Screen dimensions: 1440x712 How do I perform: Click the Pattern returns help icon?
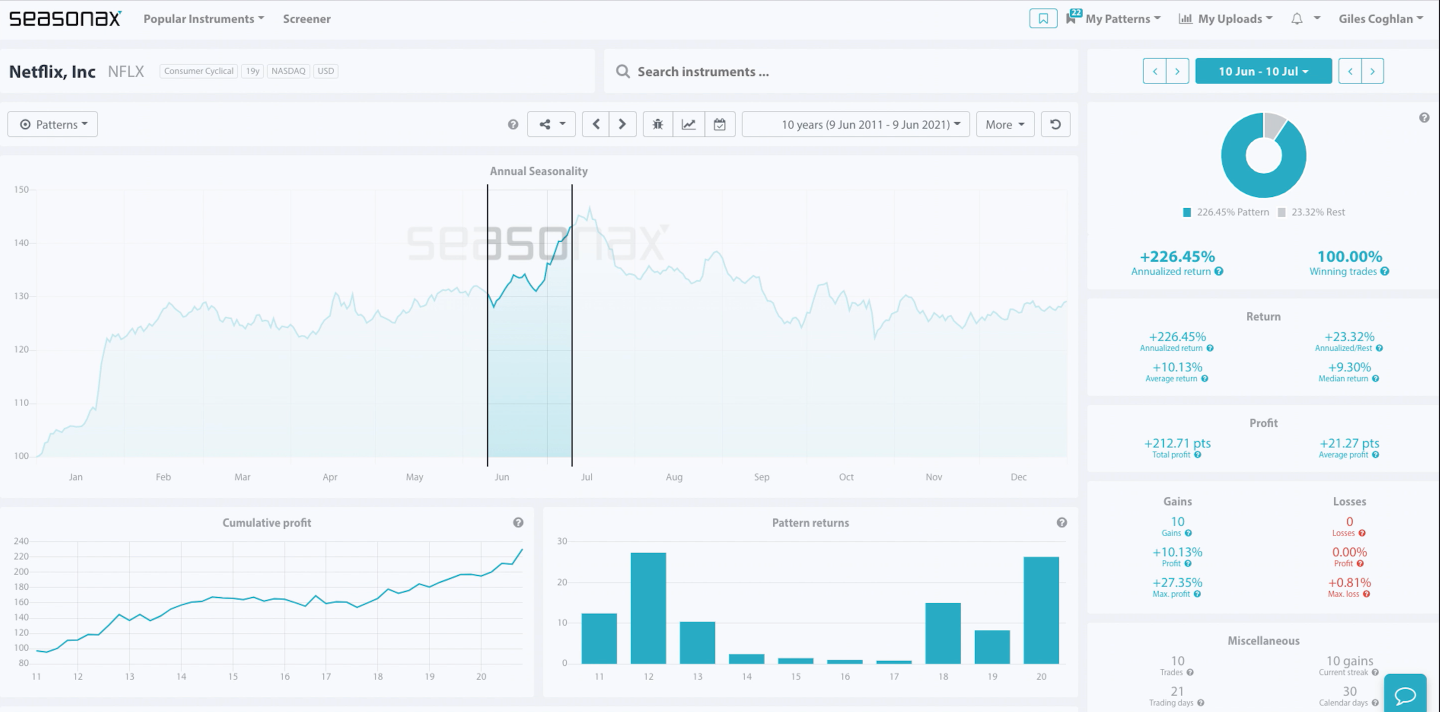click(1062, 522)
